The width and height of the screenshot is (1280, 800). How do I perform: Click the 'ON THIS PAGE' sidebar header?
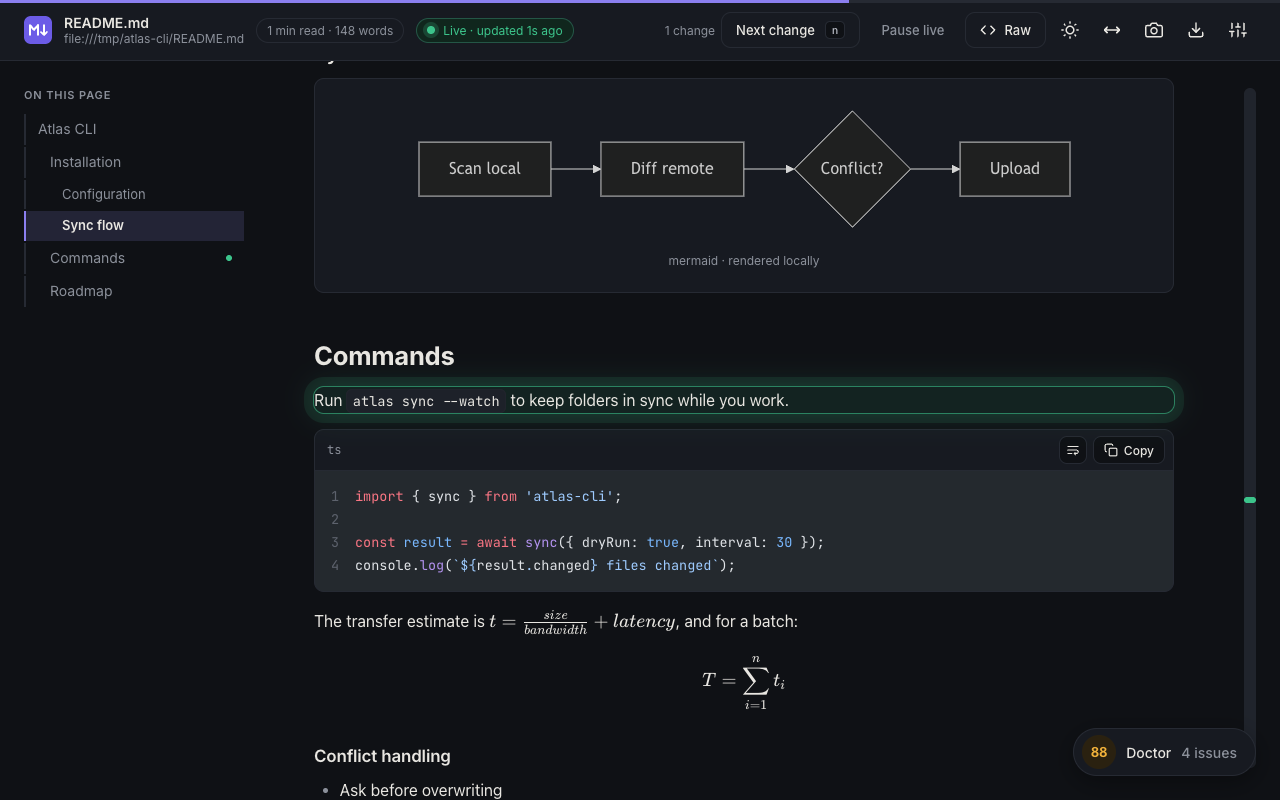(67, 95)
